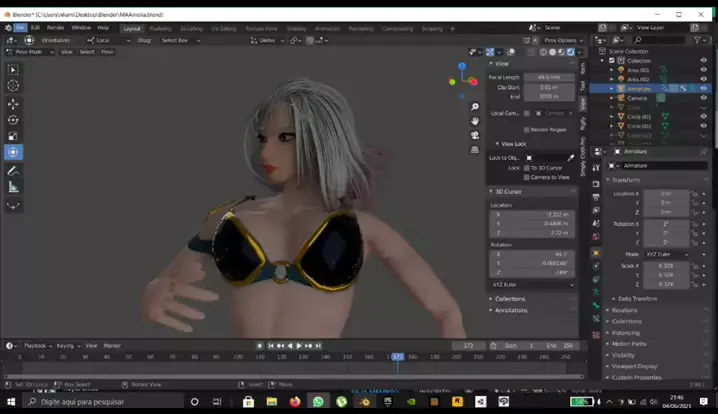Open the File menu

click(20, 28)
